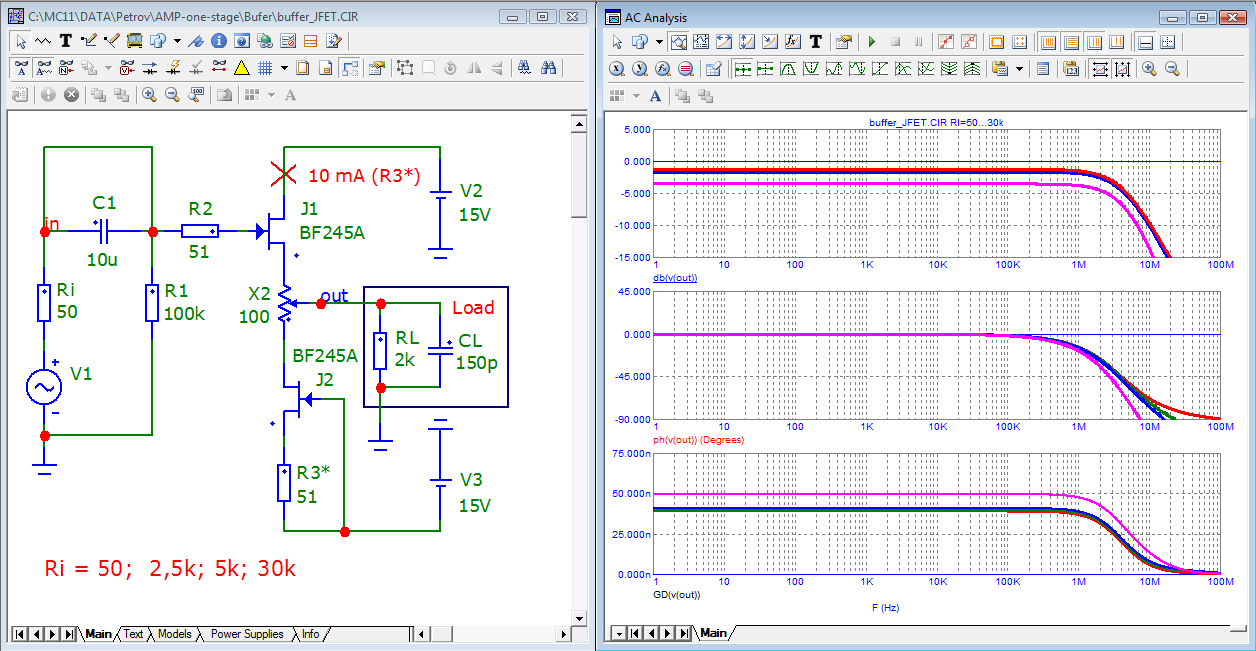The width and height of the screenshot is (1256, 651).
Task: Click the GD(v(out)) plot label
Action: [676, 594]
